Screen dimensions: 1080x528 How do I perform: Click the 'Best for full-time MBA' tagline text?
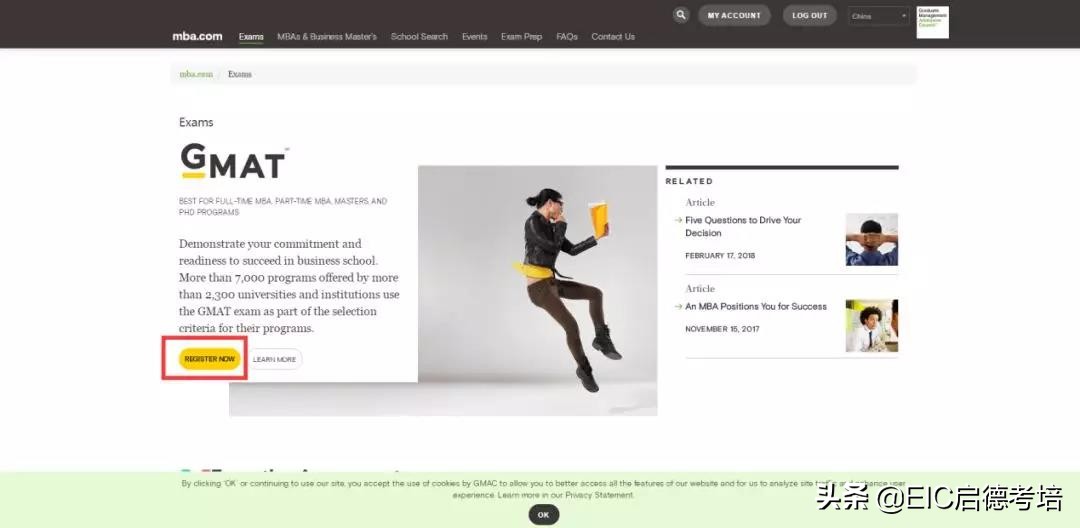[283, 207]
